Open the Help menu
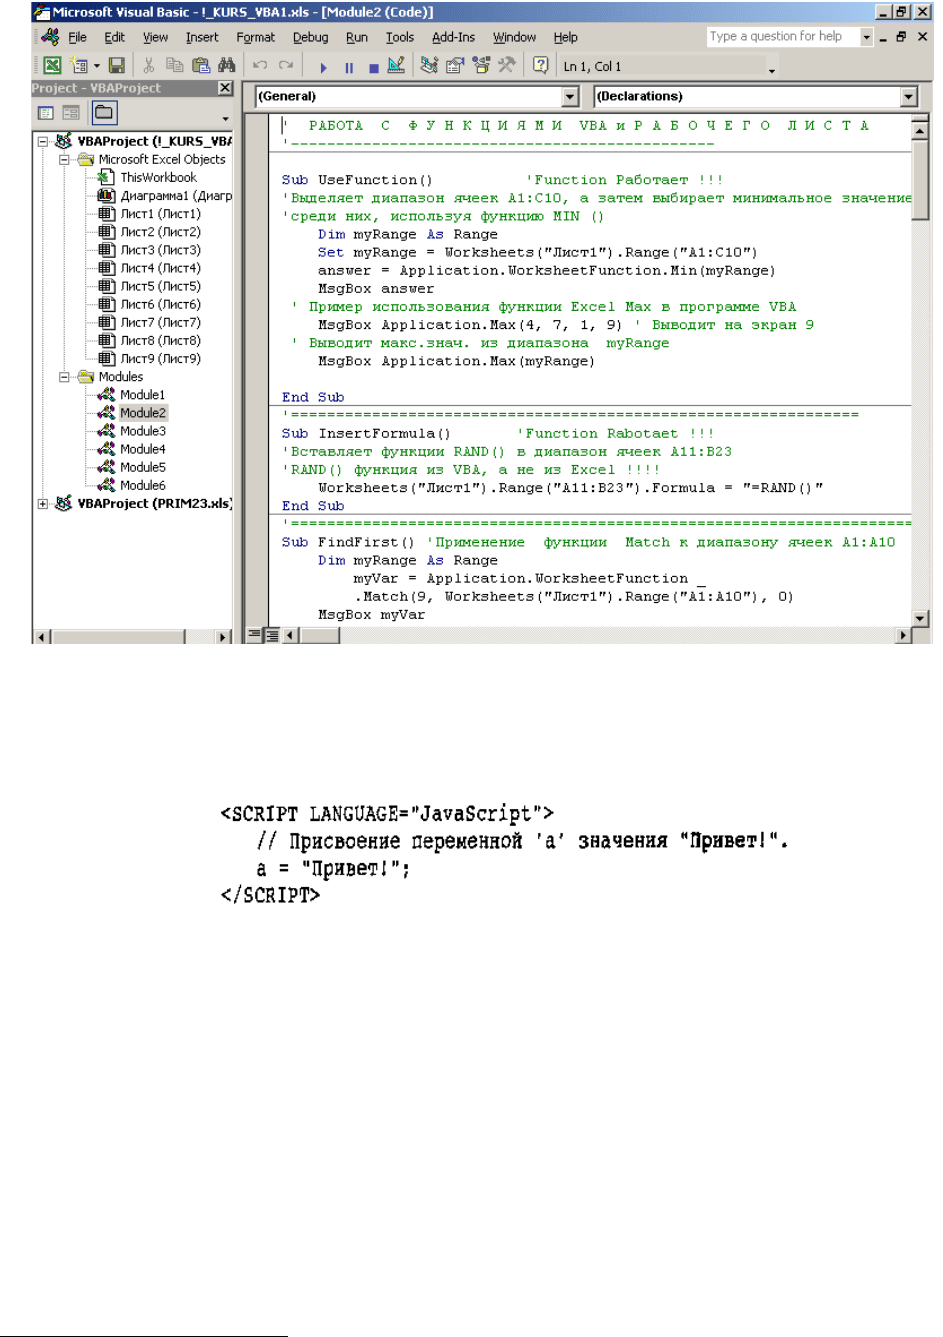Screen dimensions: 943x1337 click(x=566, y=37)
